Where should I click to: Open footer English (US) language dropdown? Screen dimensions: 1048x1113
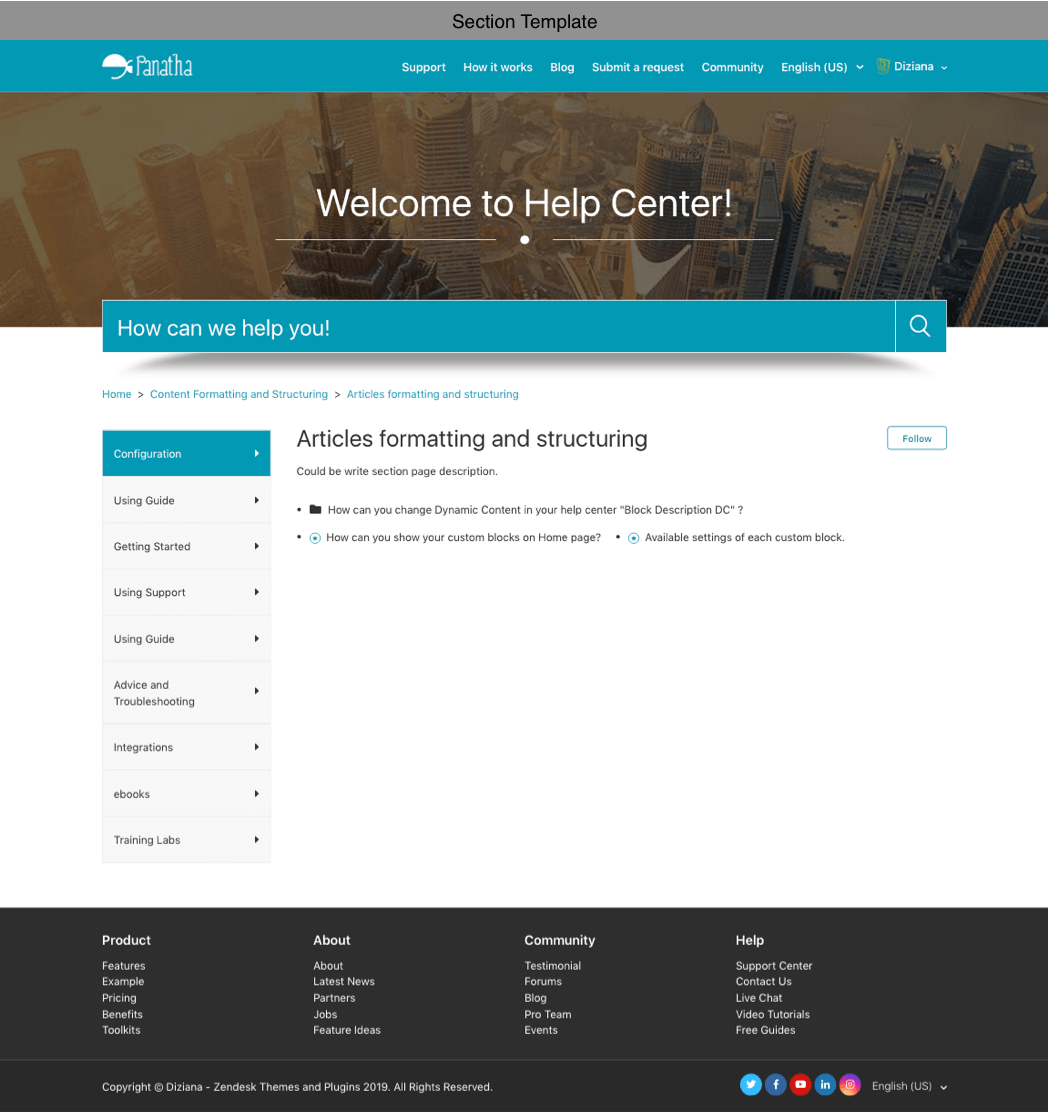tap(909, 1086)
